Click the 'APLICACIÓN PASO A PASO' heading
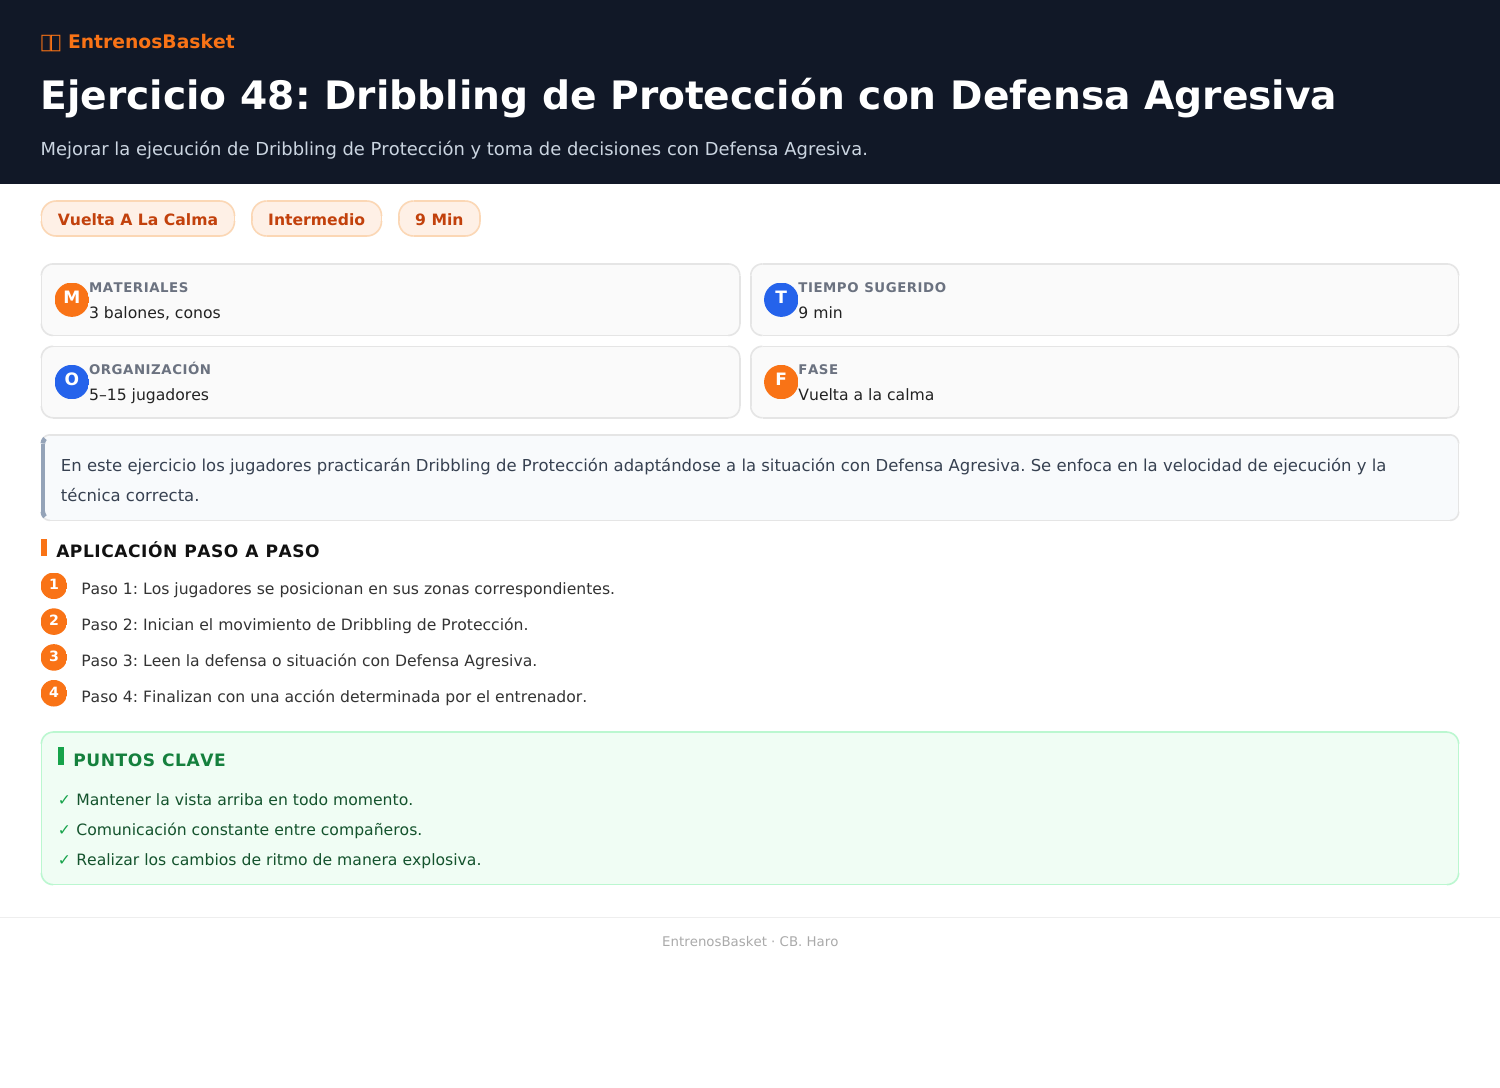The height and width of the screenshot is (1088, 1500). pos(188,551)
